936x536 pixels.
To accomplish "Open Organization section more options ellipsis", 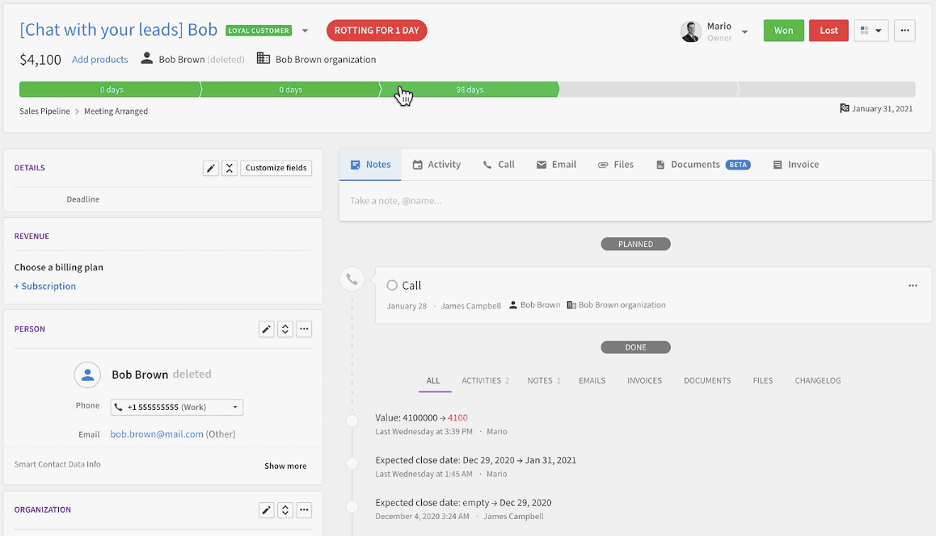I will [x=304, y=510].
